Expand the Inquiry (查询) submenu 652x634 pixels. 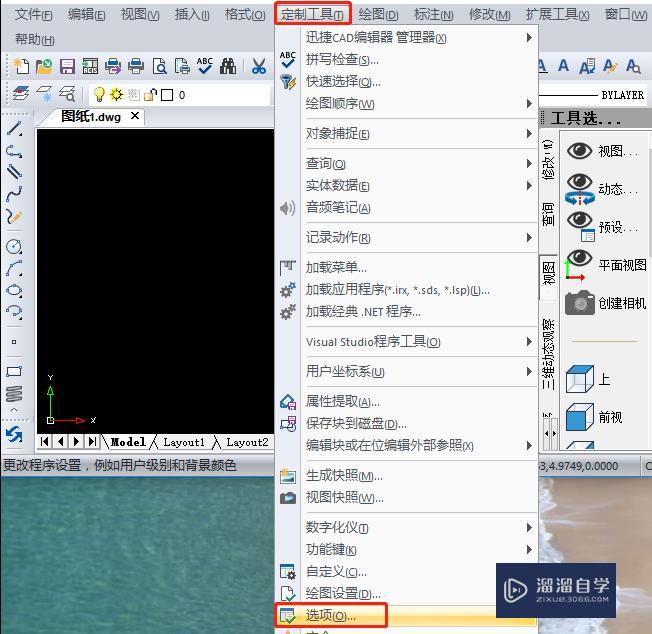(x=419, y=163)
